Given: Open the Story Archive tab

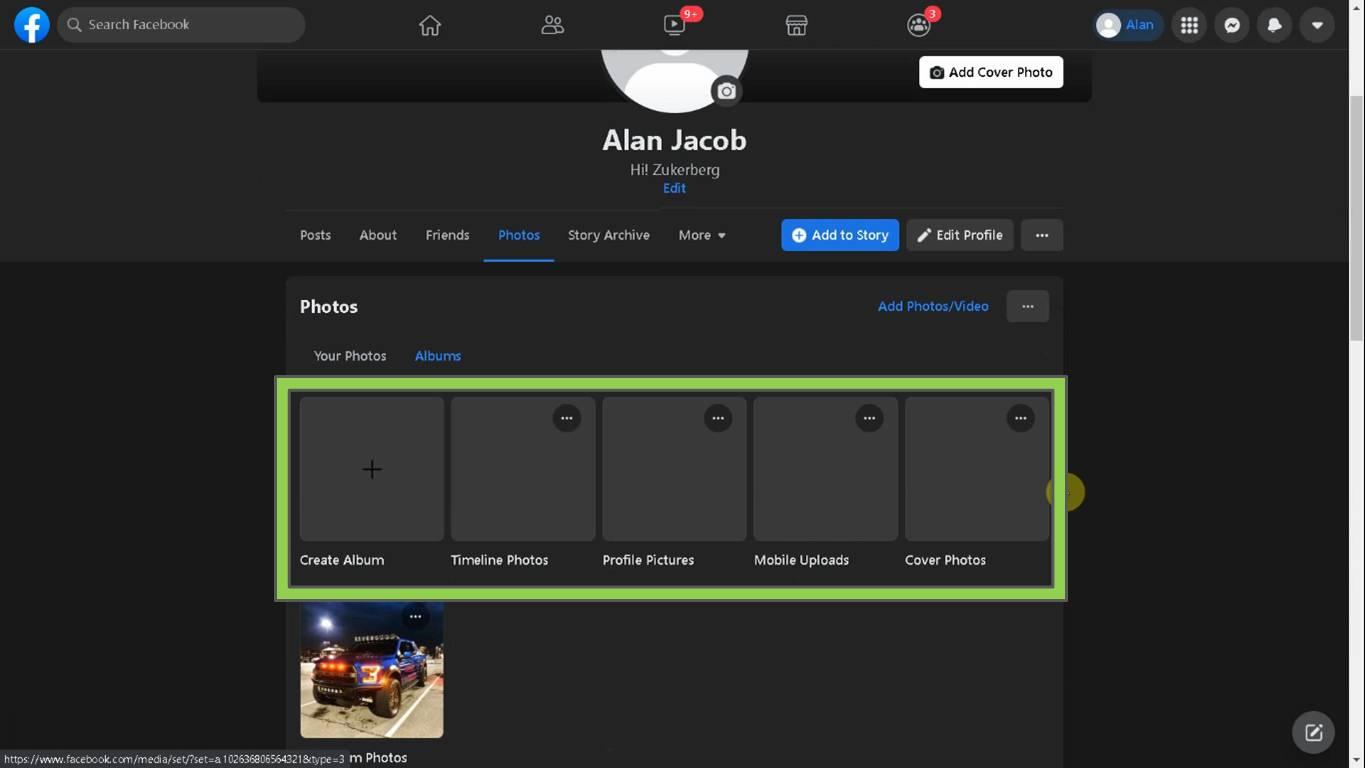Looking at the screenshot, I should [609, 235].
